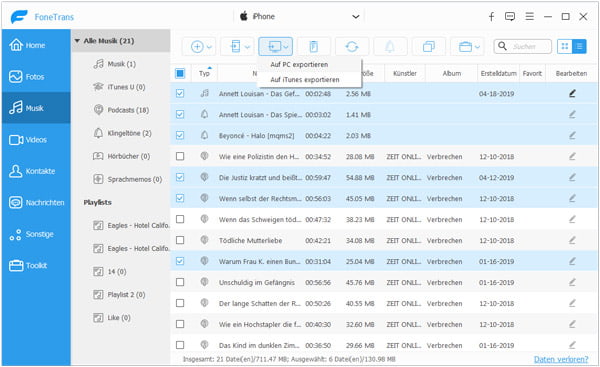
Task: Sort by the Typ column
Action: 204,73
